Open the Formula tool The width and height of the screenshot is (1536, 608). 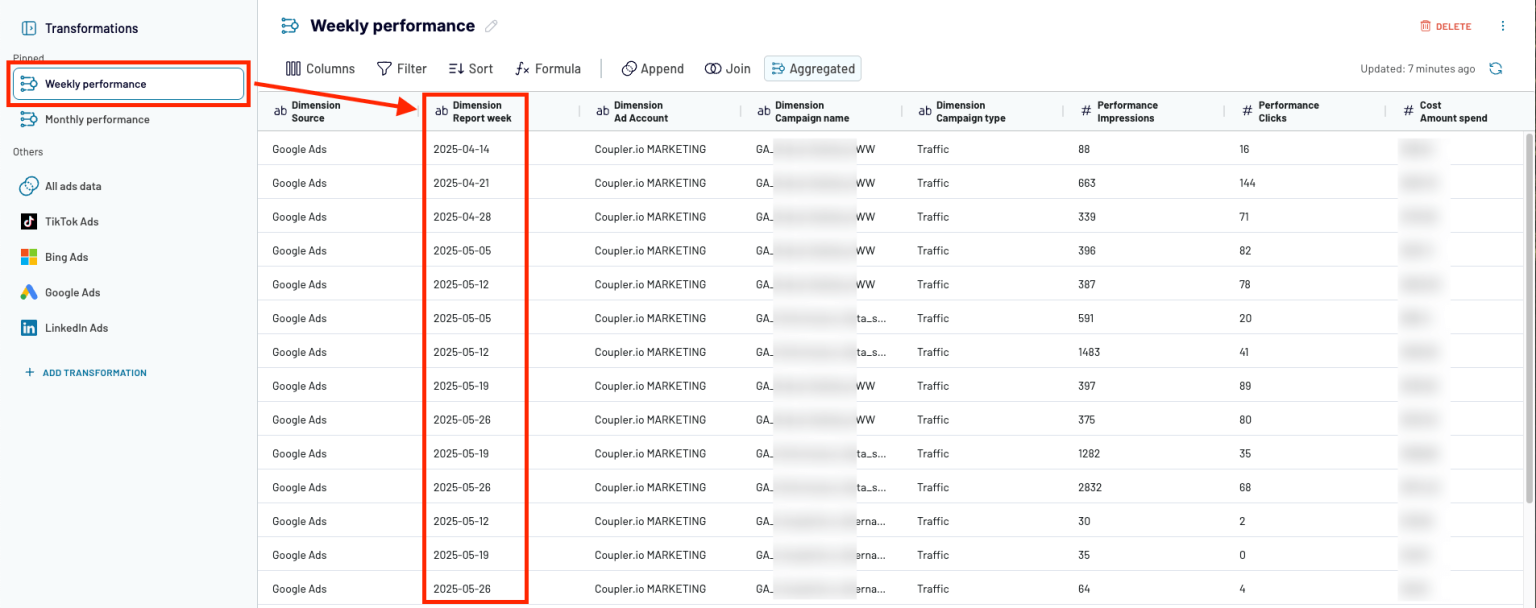(547, 69)
